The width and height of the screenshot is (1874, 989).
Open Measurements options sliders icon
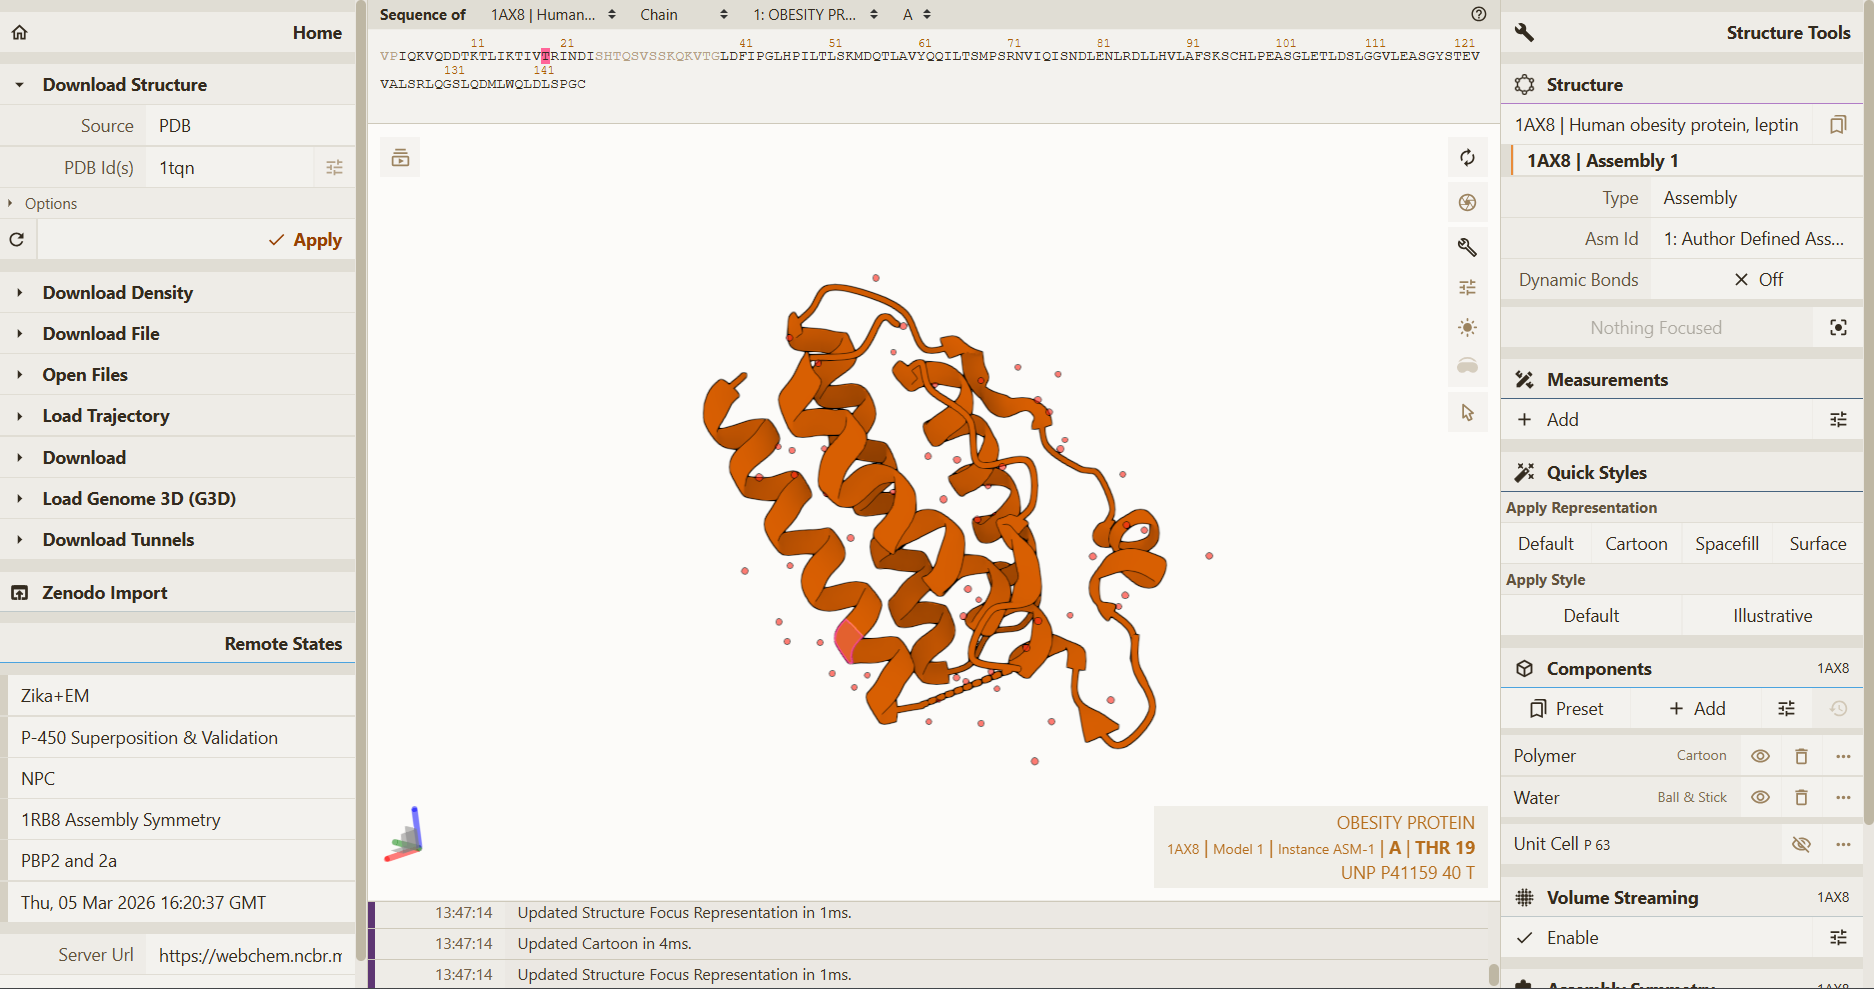click(x=1838, y=420)
